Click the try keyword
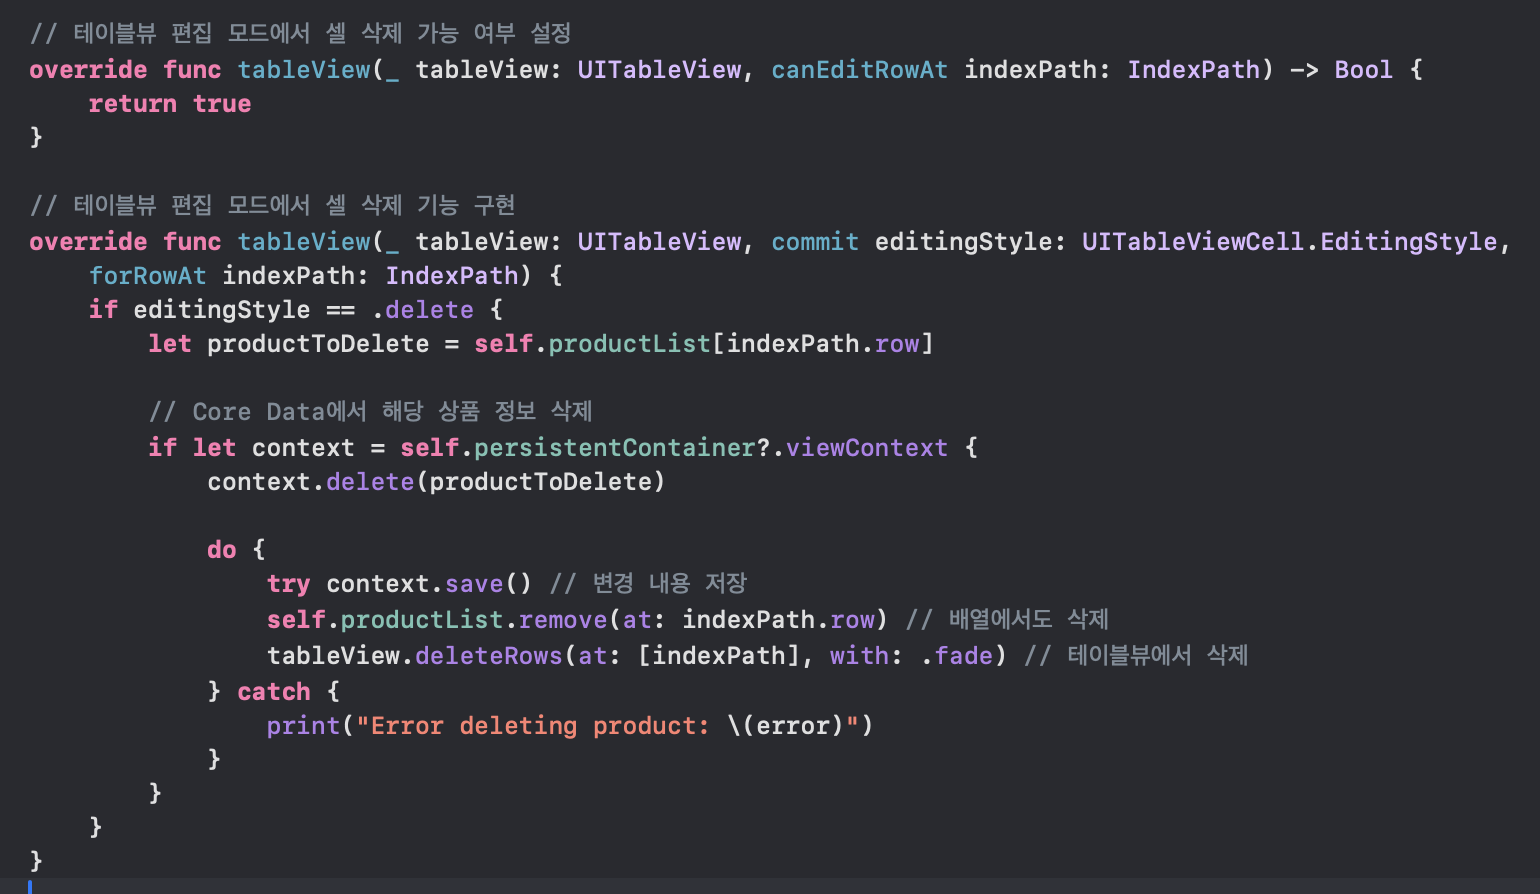 [288, 584]
